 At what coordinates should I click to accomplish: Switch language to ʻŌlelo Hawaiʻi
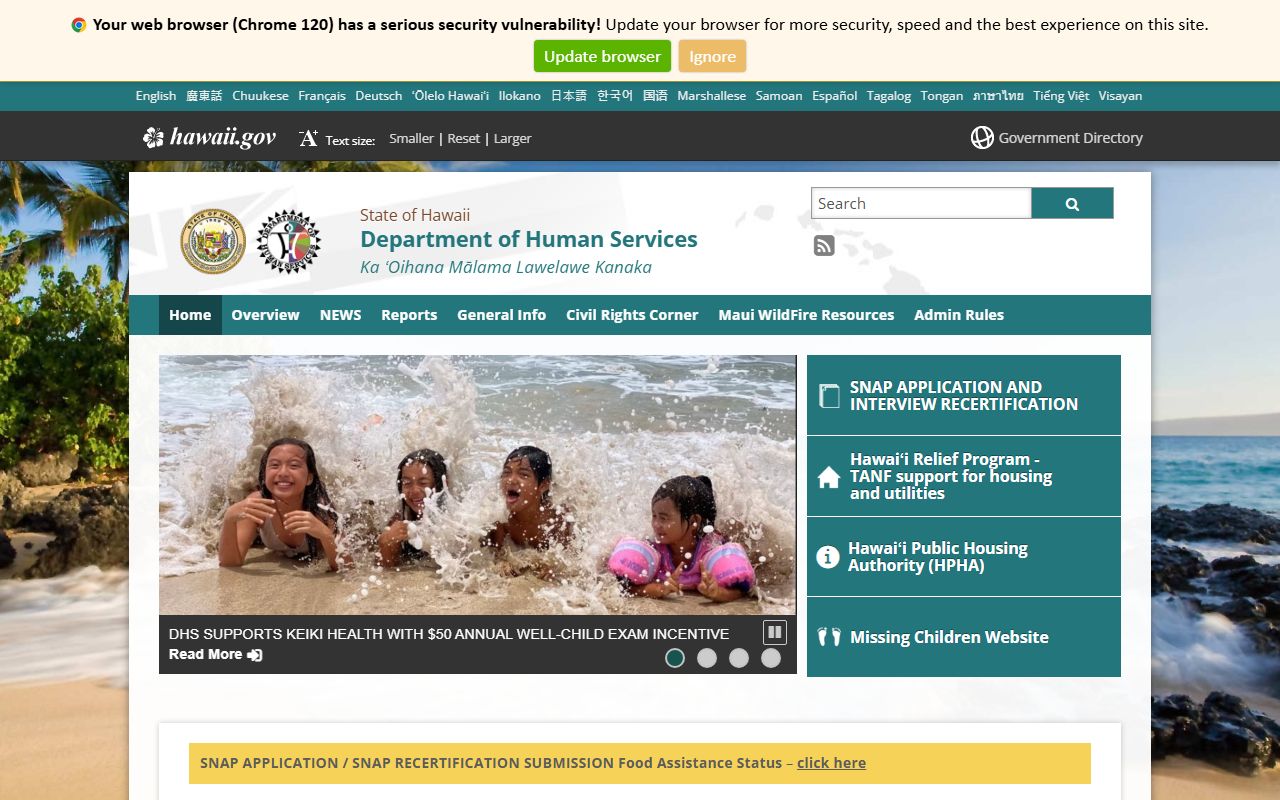[x=450, y=96]
